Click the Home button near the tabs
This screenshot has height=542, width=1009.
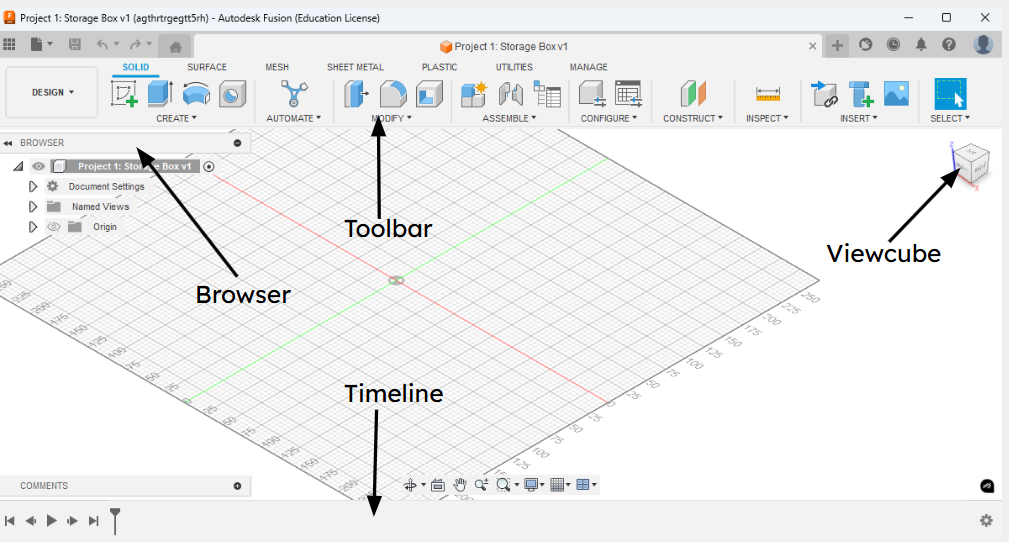[x=175, y=46]
